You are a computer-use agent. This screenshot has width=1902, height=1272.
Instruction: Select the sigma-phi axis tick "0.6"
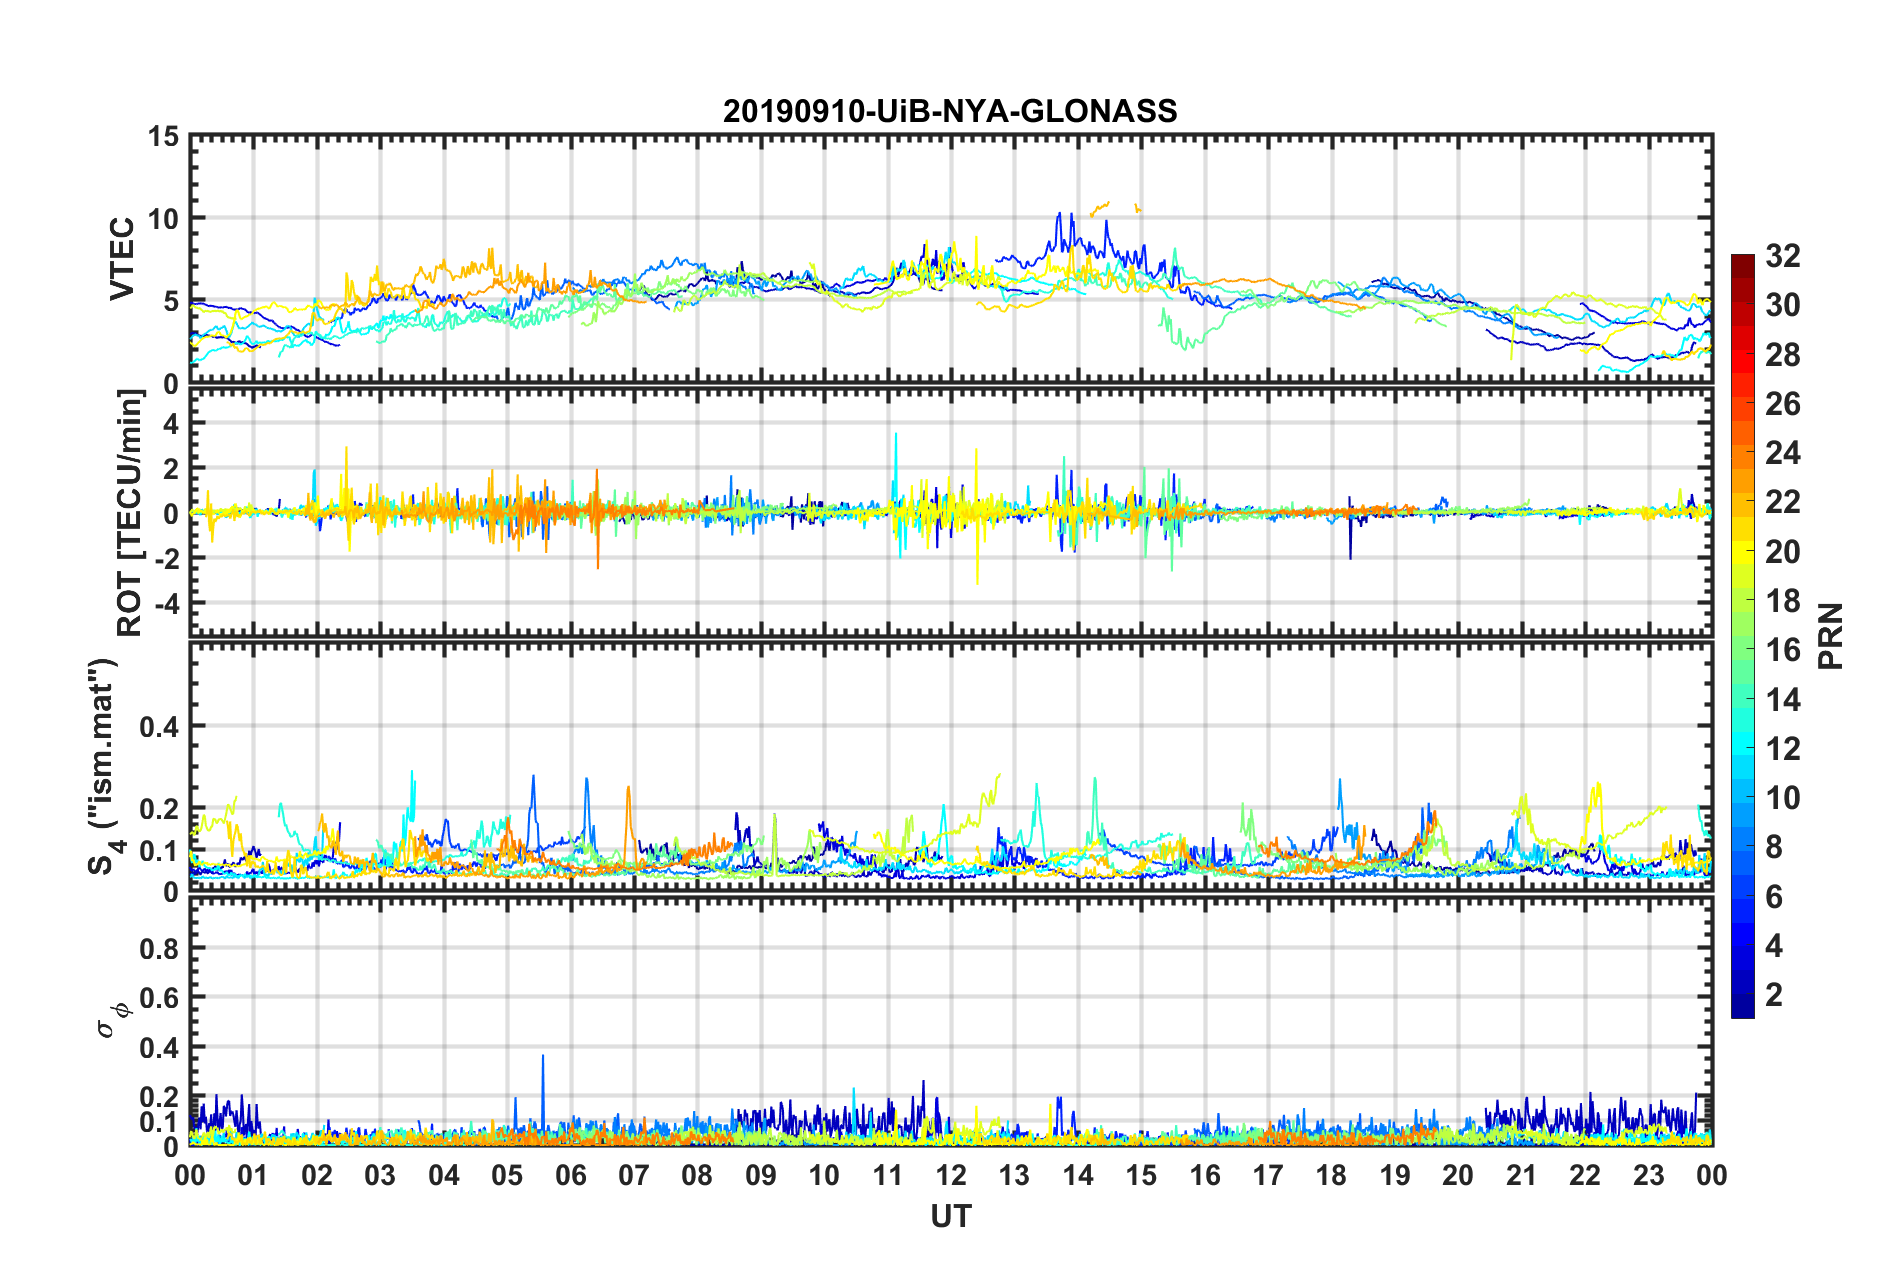click(159, 998)
